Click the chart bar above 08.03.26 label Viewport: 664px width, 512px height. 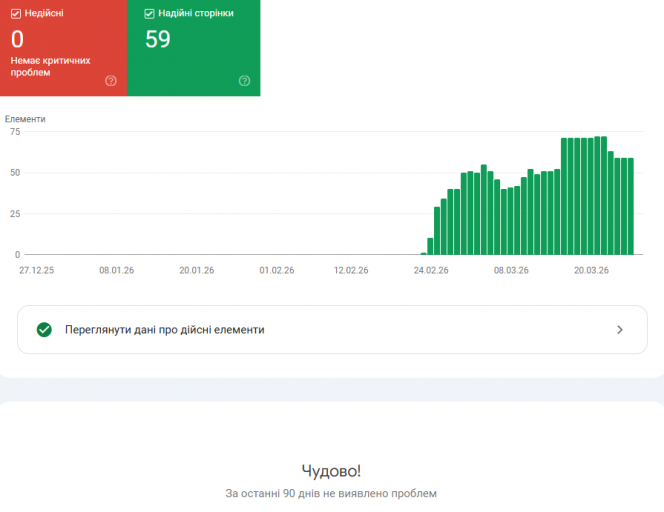pyautogui.click(x=510, y=221)
